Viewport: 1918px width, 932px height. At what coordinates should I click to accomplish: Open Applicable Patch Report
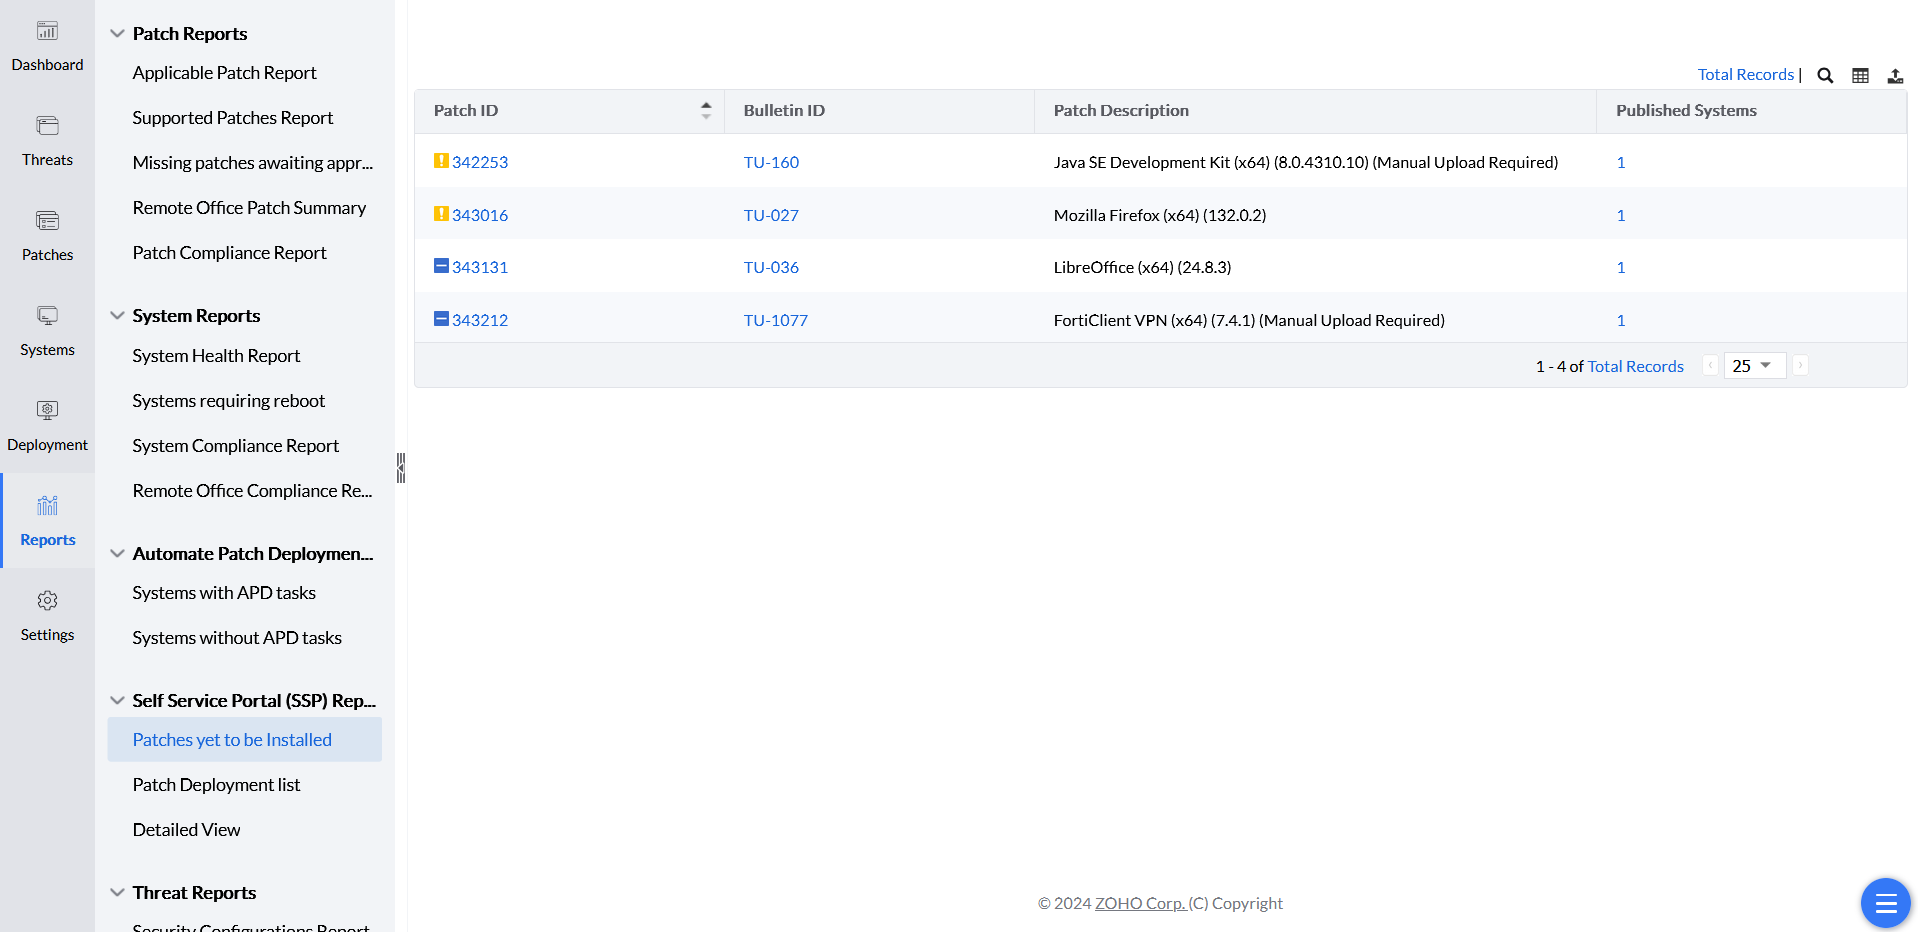[224, 73]
